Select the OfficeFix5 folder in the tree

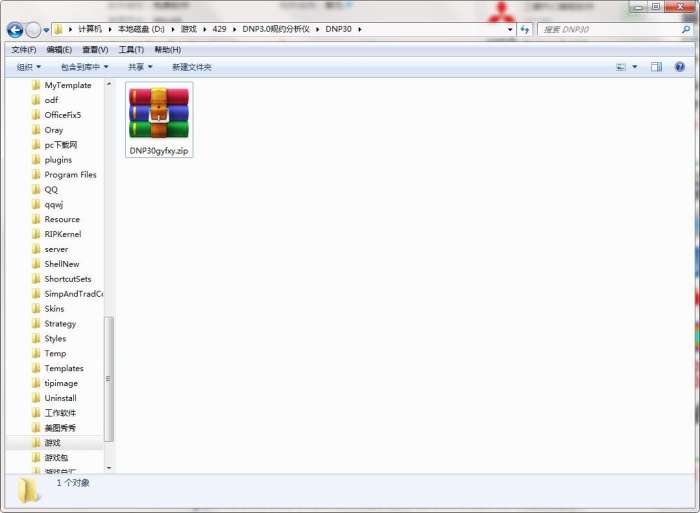(57, 115)
